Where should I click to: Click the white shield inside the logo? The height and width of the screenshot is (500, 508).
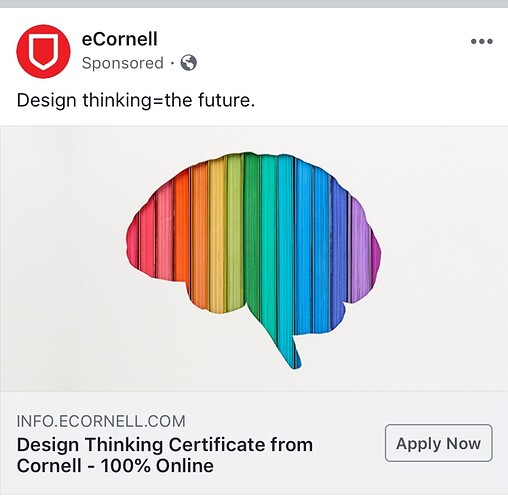(43, 52)
